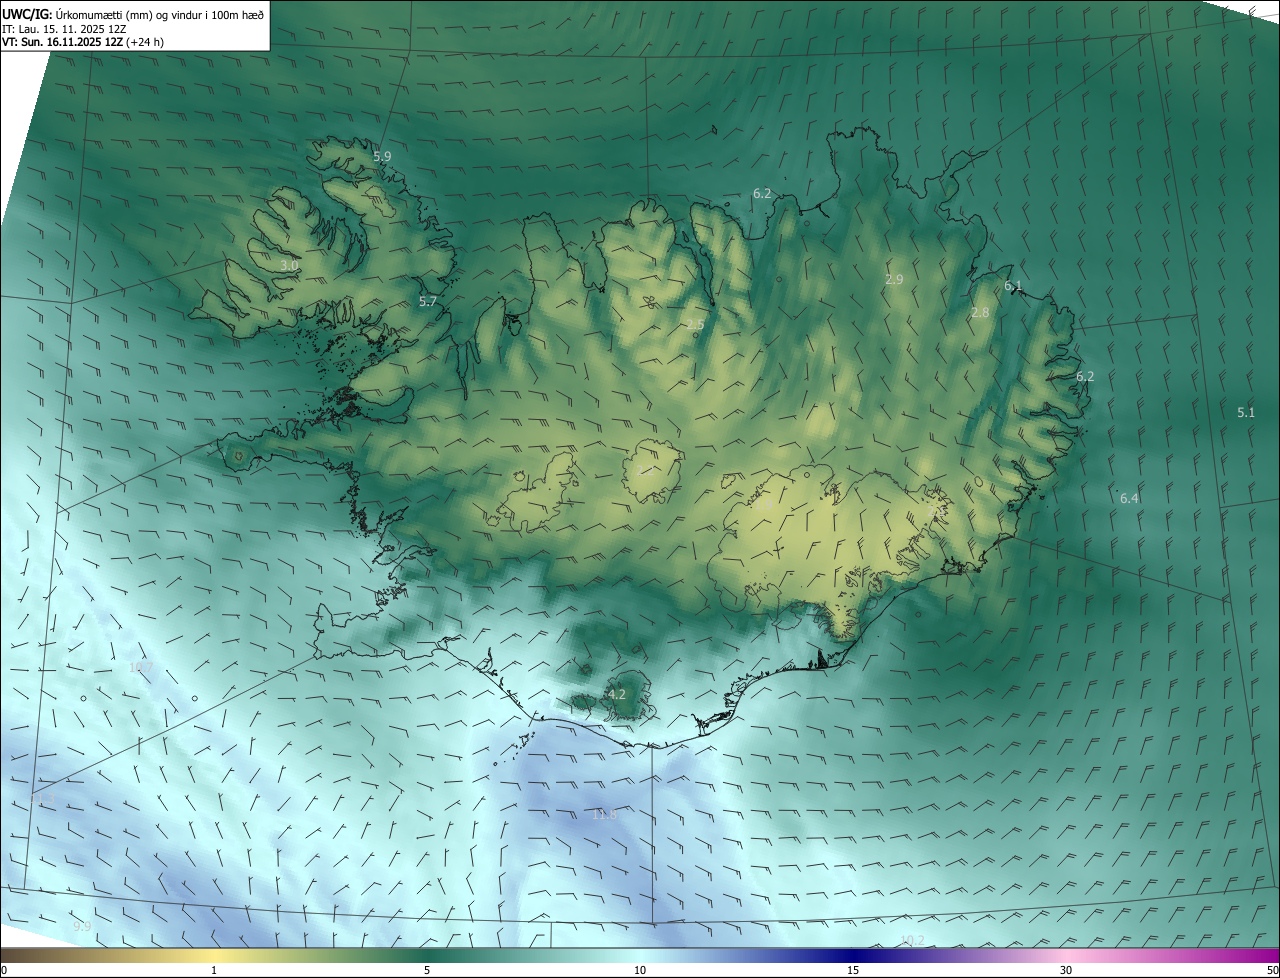Image resolution: width=1280 pixels, height=978 pixels.
Task: Pick the 2.5 value label on the map
Action: point(695,324)
